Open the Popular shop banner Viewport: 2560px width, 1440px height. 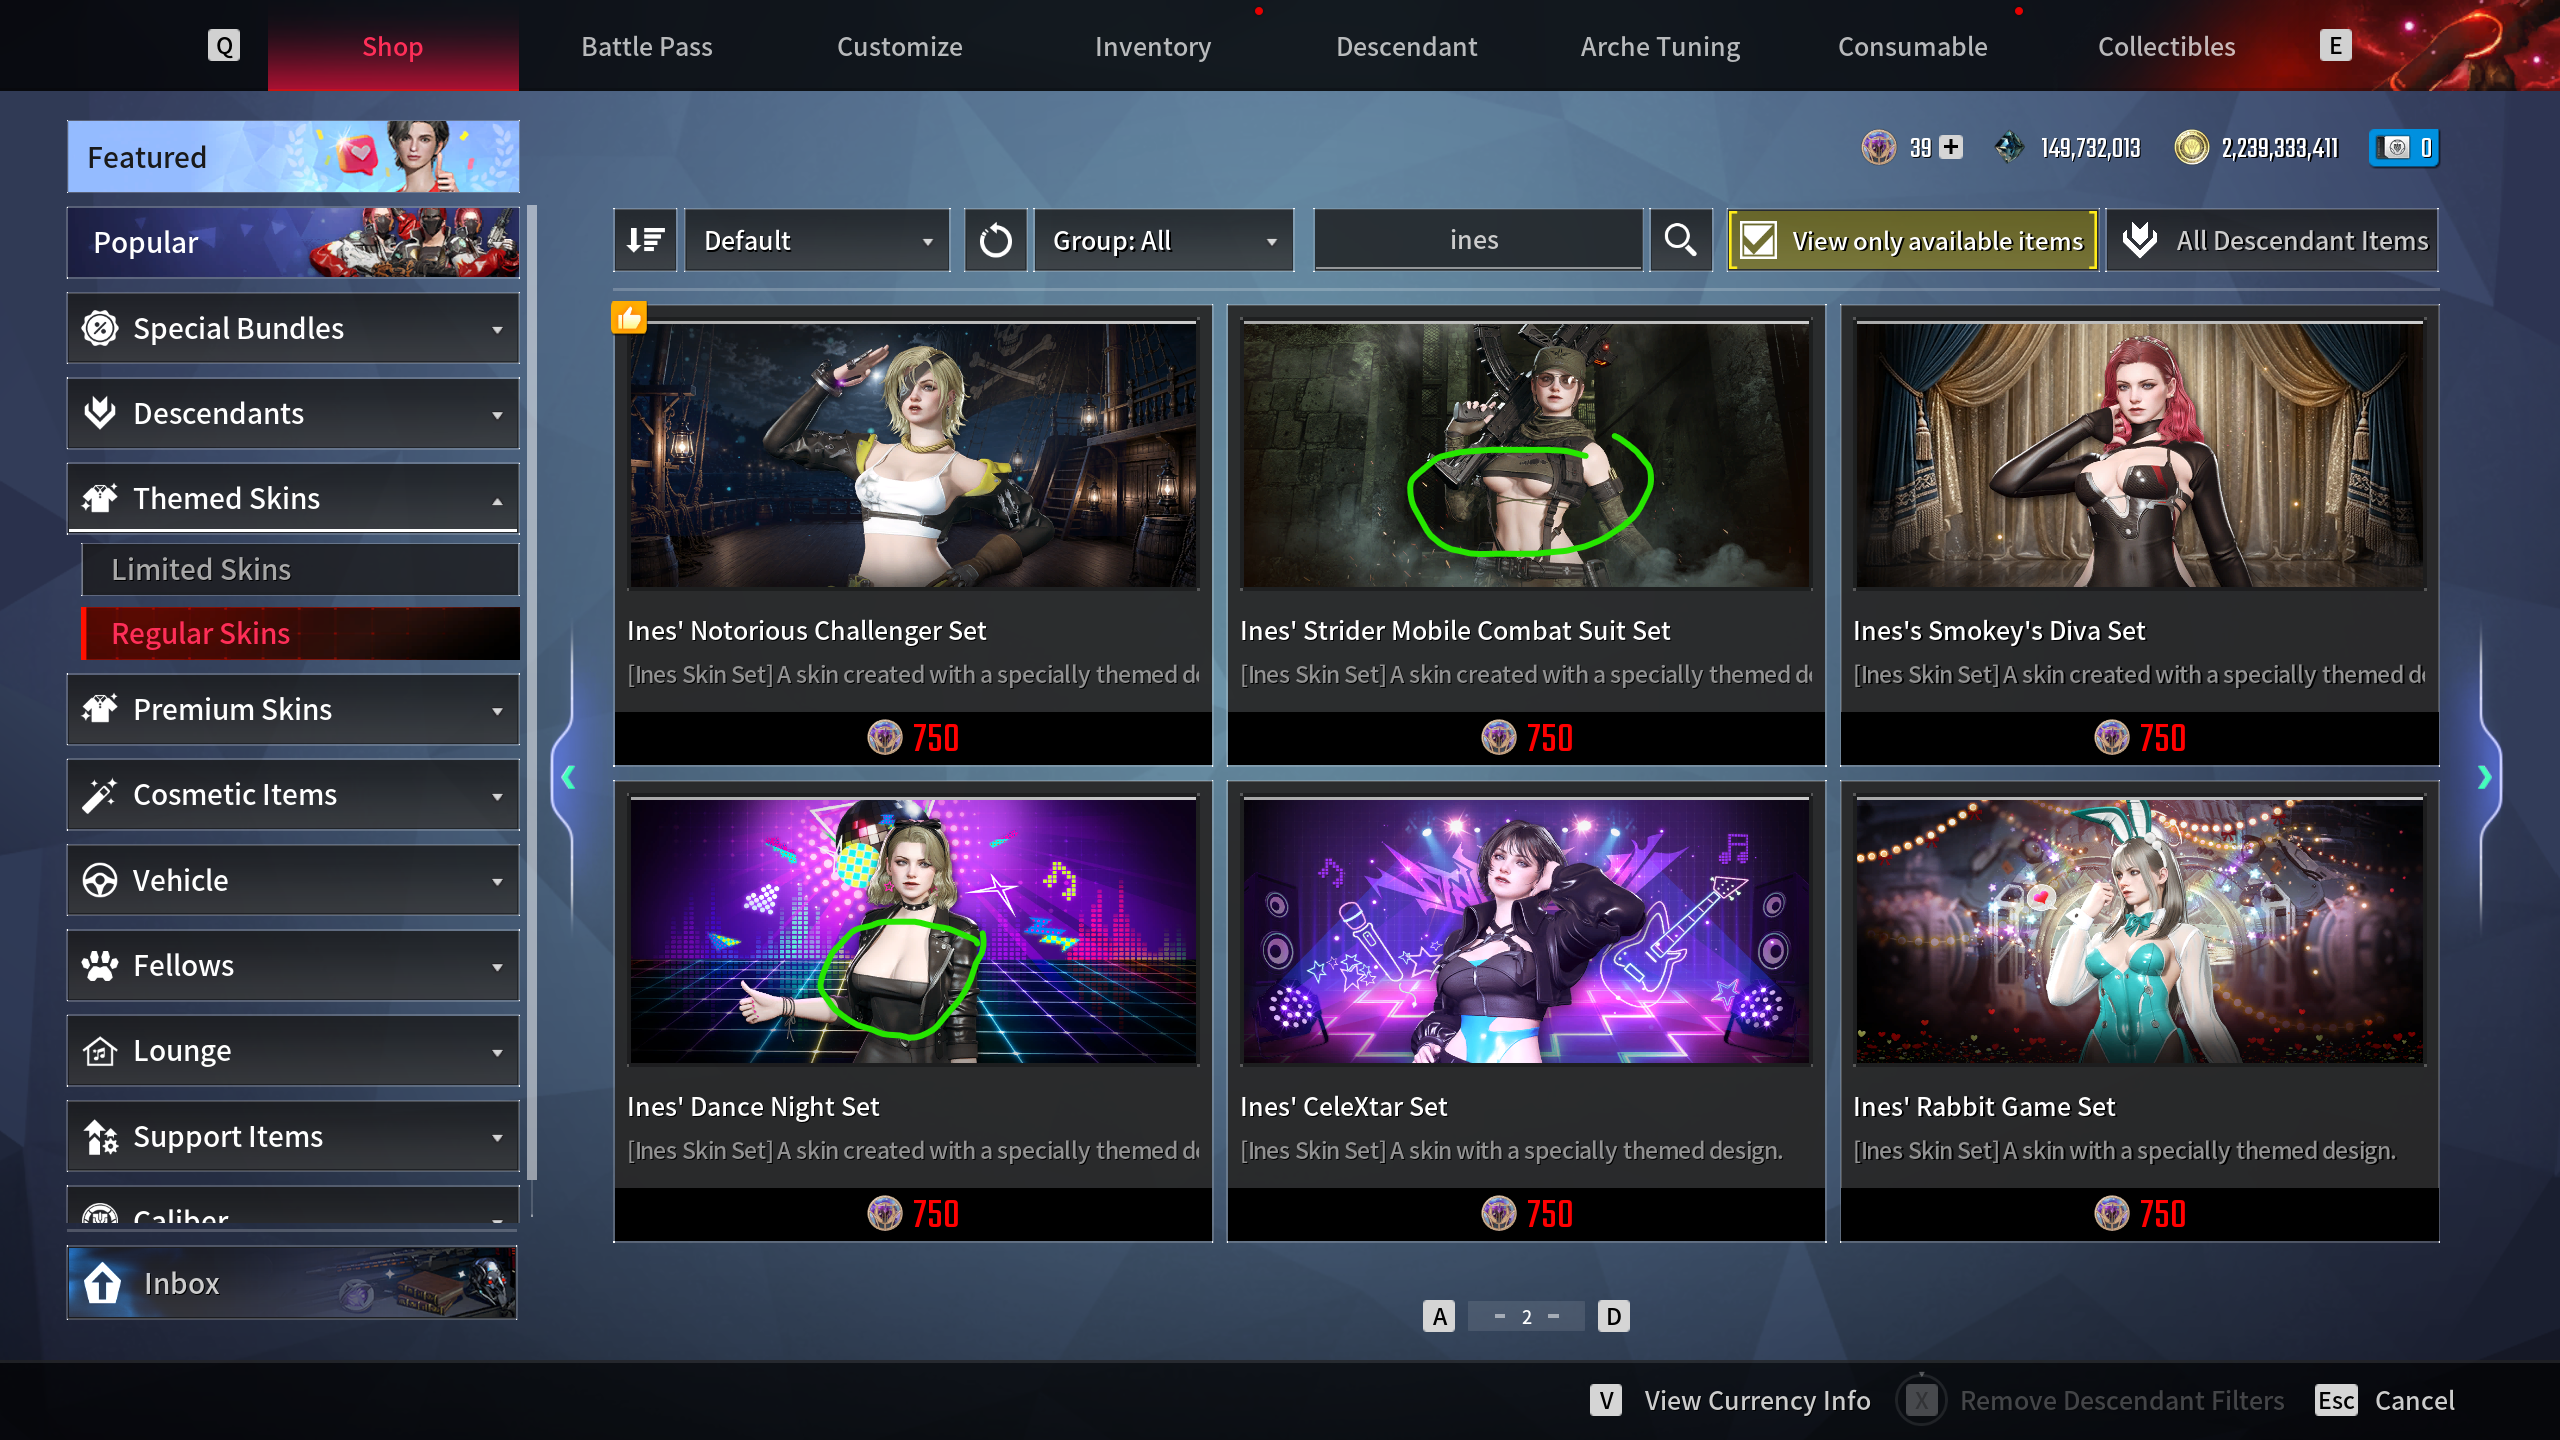(293, 242)
